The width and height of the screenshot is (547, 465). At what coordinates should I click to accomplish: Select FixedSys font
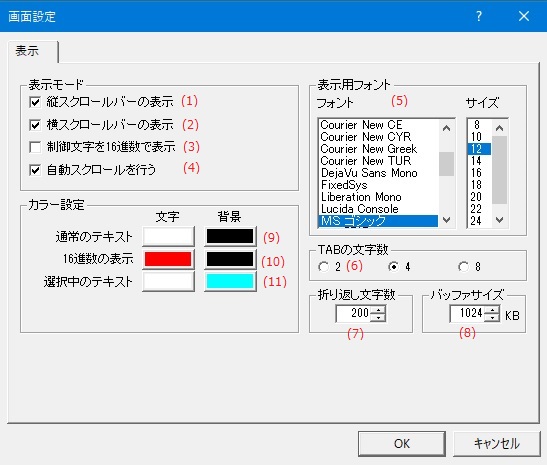(379, 185)
